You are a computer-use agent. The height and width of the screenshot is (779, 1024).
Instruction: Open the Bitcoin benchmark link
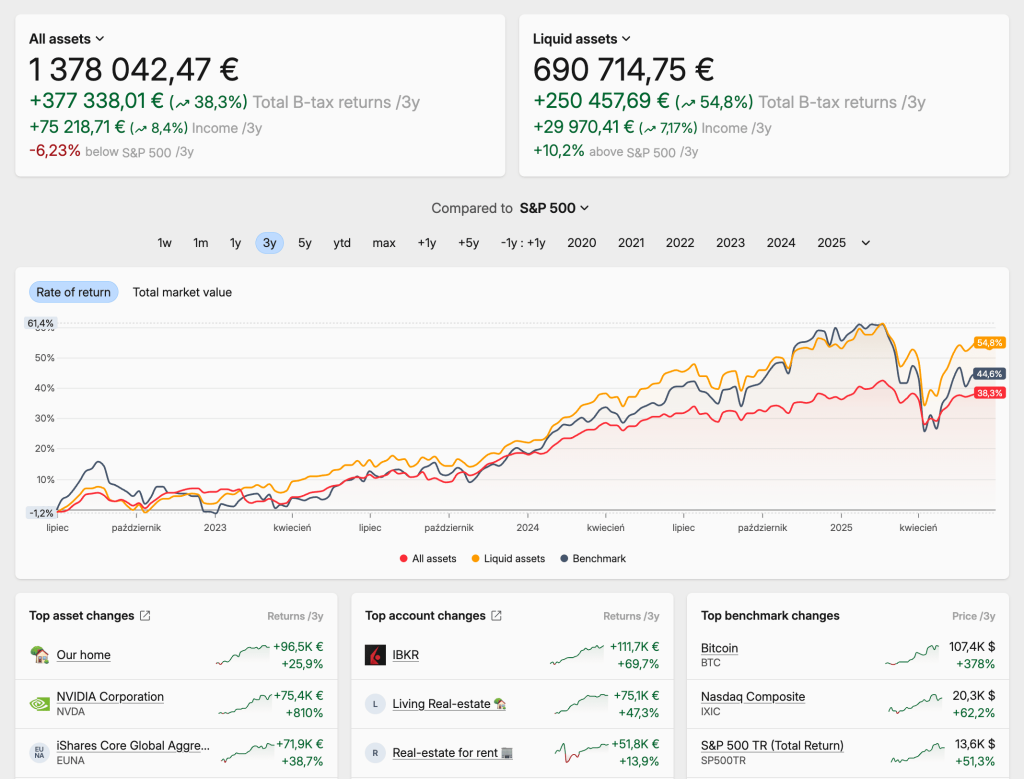click(719, 648)
